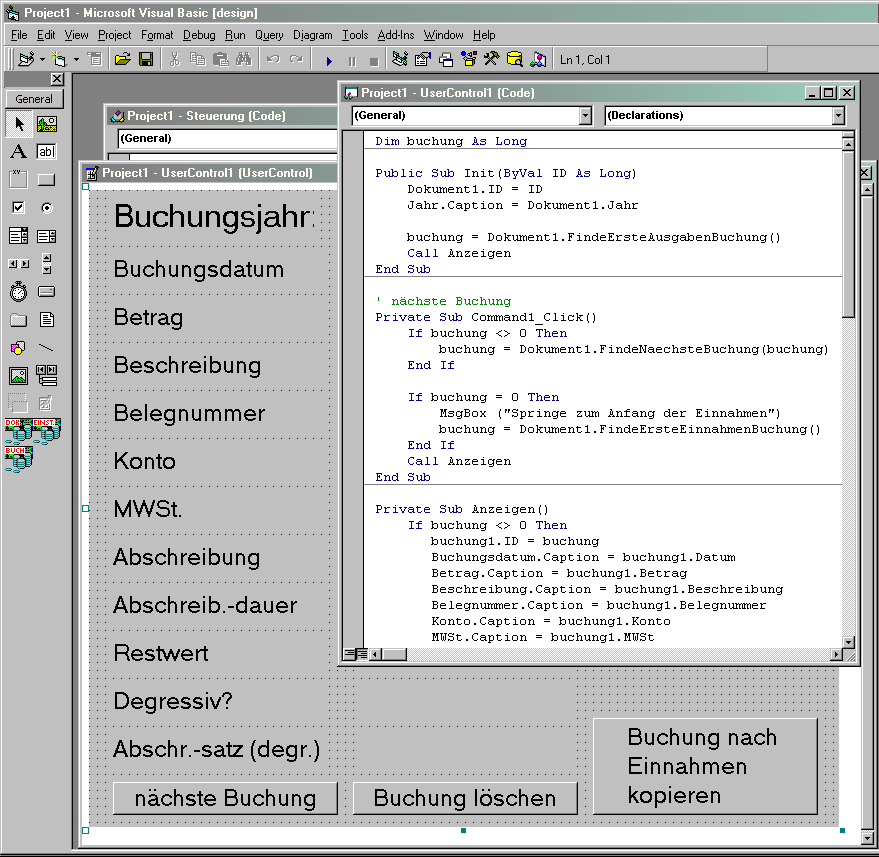Click the End stop icon
Image resolution: width=879 pixels, height=857 pixels.
point(374,61)
